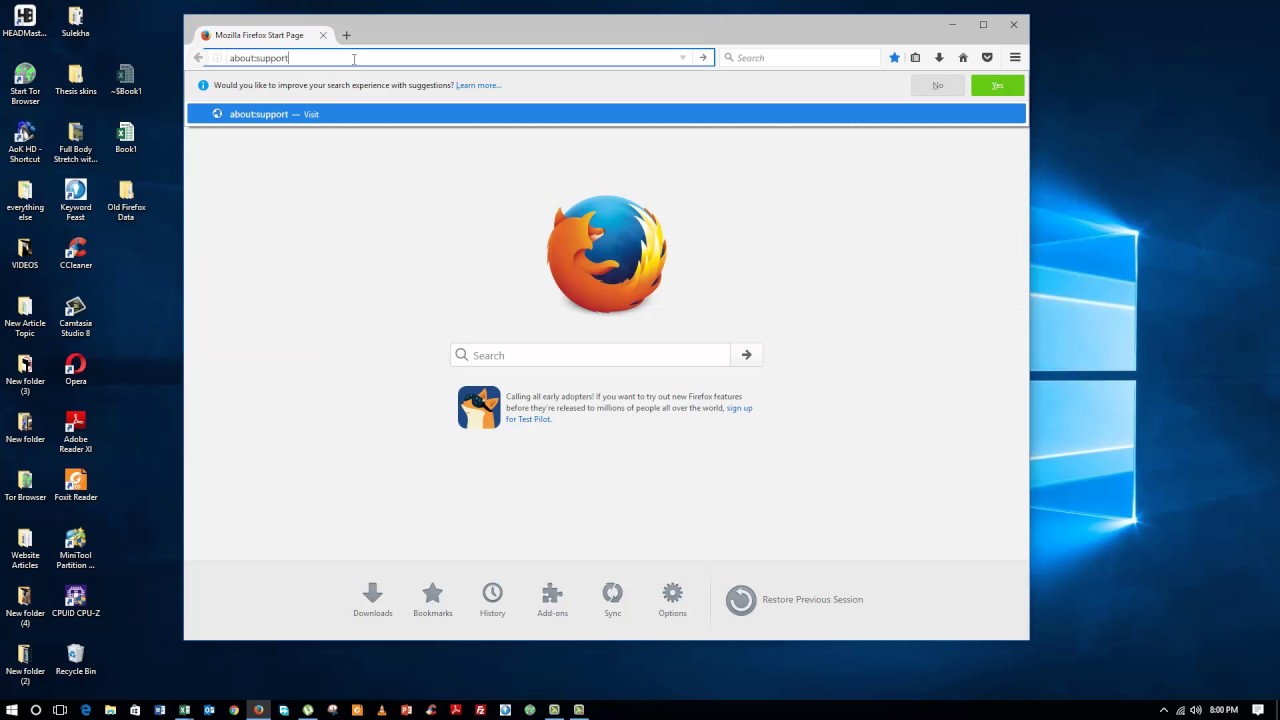
Task: Click the volume speaker tray icon
Action: pyautogui.click(x=1195, y=710)
